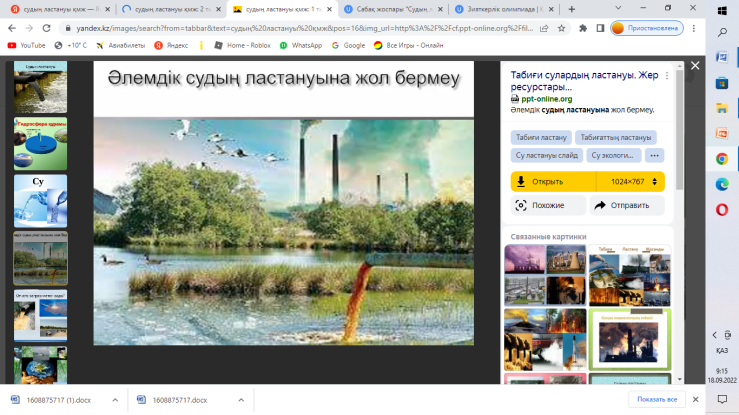
Task: Click the yellow Открыть button
Action: [x=553, y=181]
